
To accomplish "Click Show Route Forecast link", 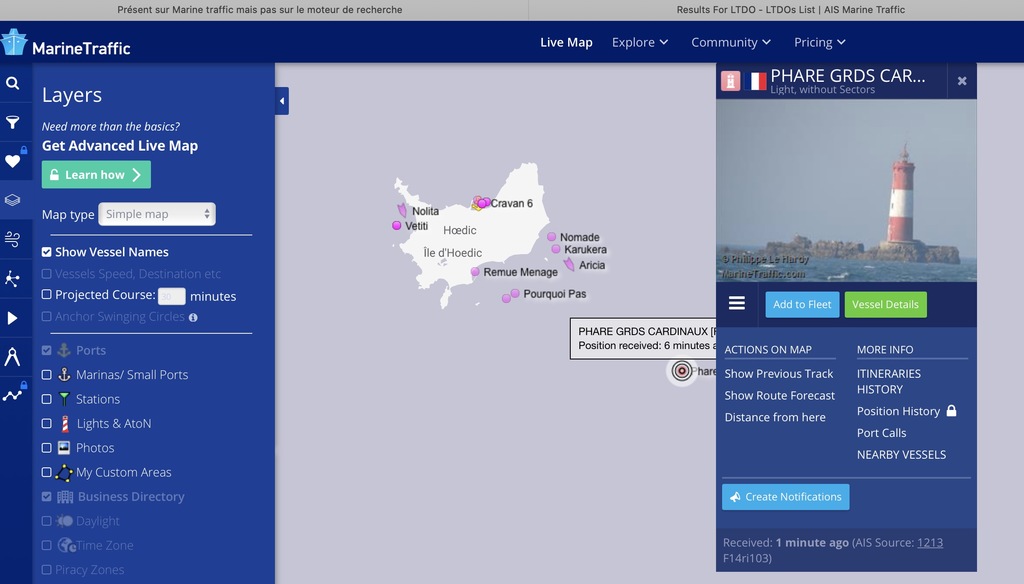I will click(x=780, y=395).
